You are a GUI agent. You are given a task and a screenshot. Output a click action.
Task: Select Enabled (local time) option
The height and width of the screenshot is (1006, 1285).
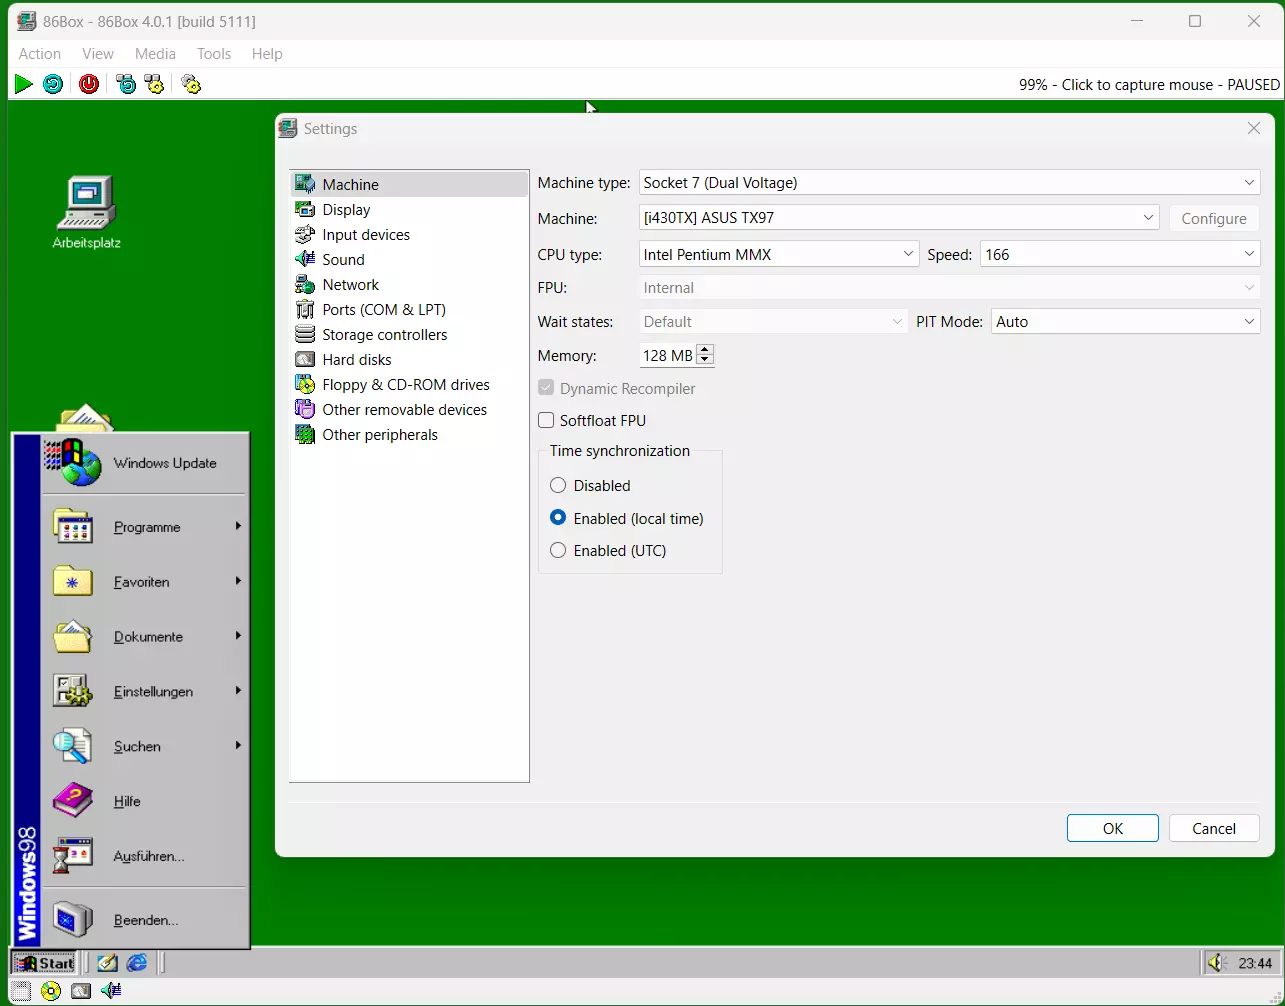627,518
